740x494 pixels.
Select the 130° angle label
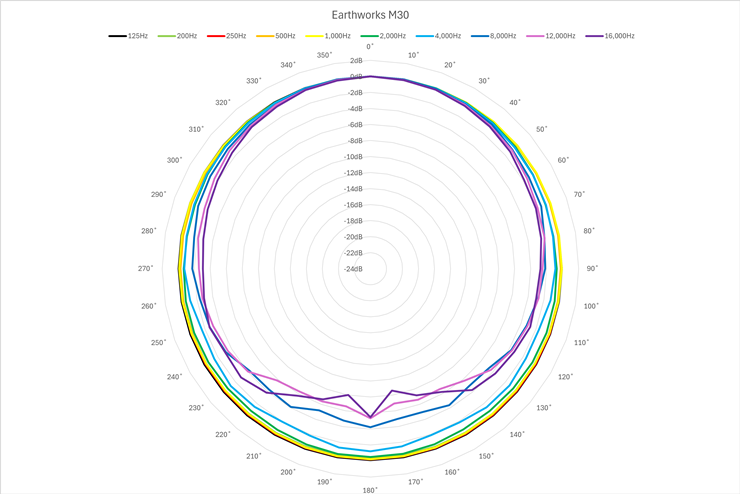(544, 408)
